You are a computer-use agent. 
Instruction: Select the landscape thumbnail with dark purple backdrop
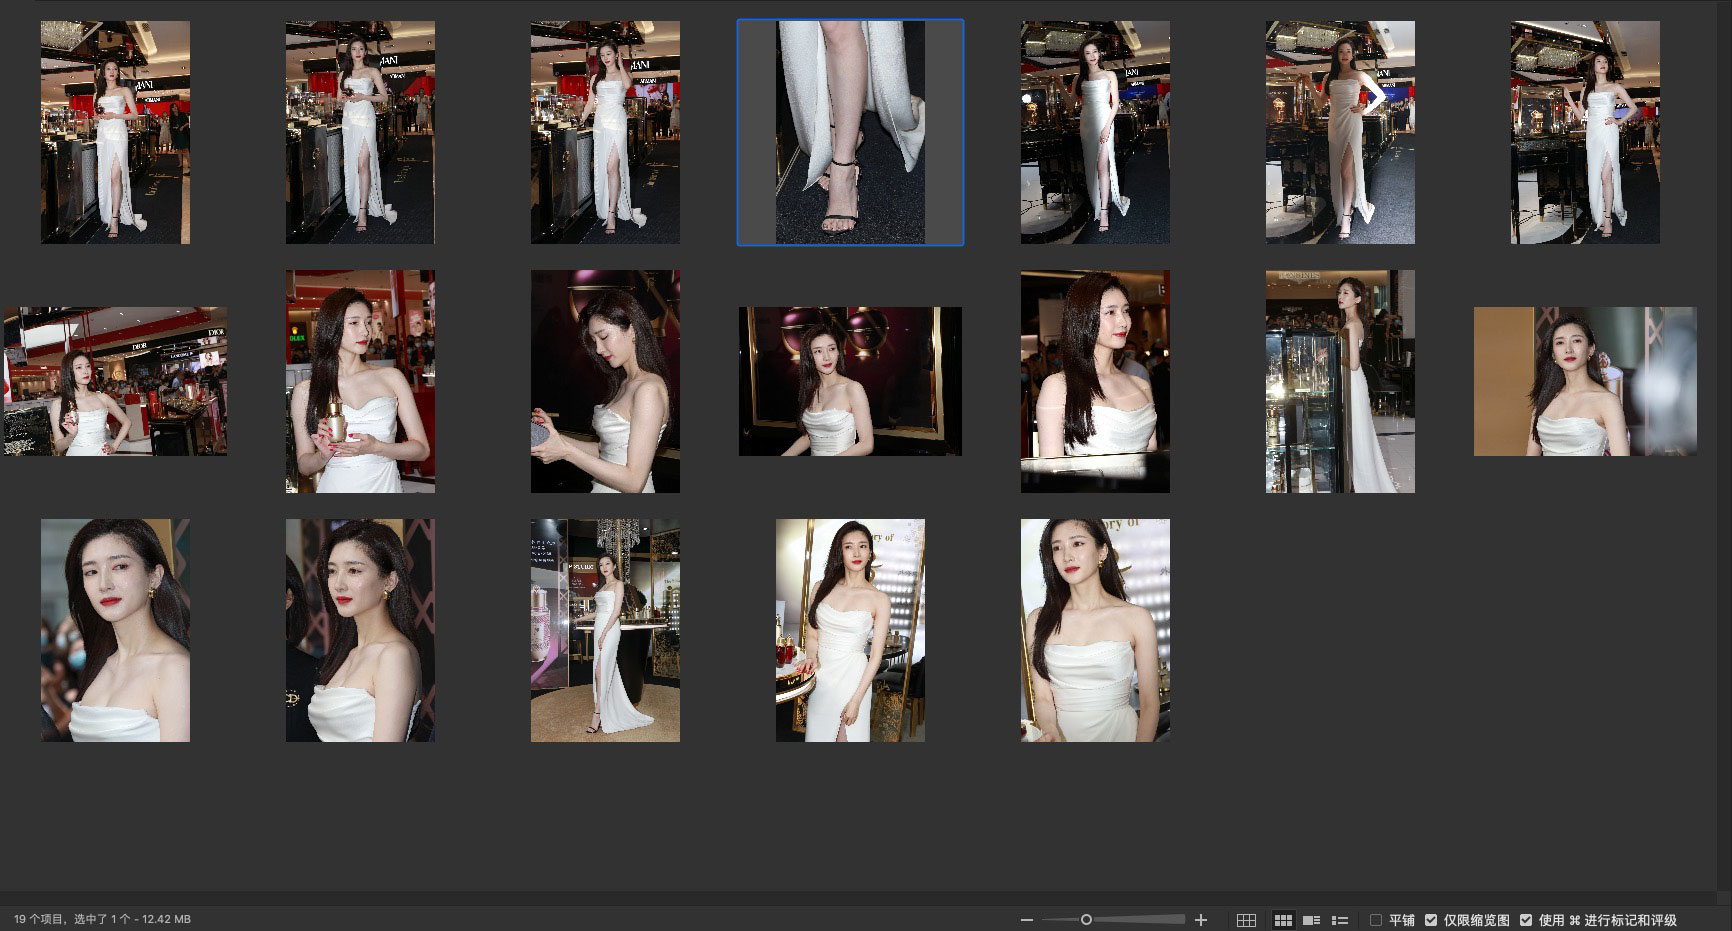coord(850,381)
